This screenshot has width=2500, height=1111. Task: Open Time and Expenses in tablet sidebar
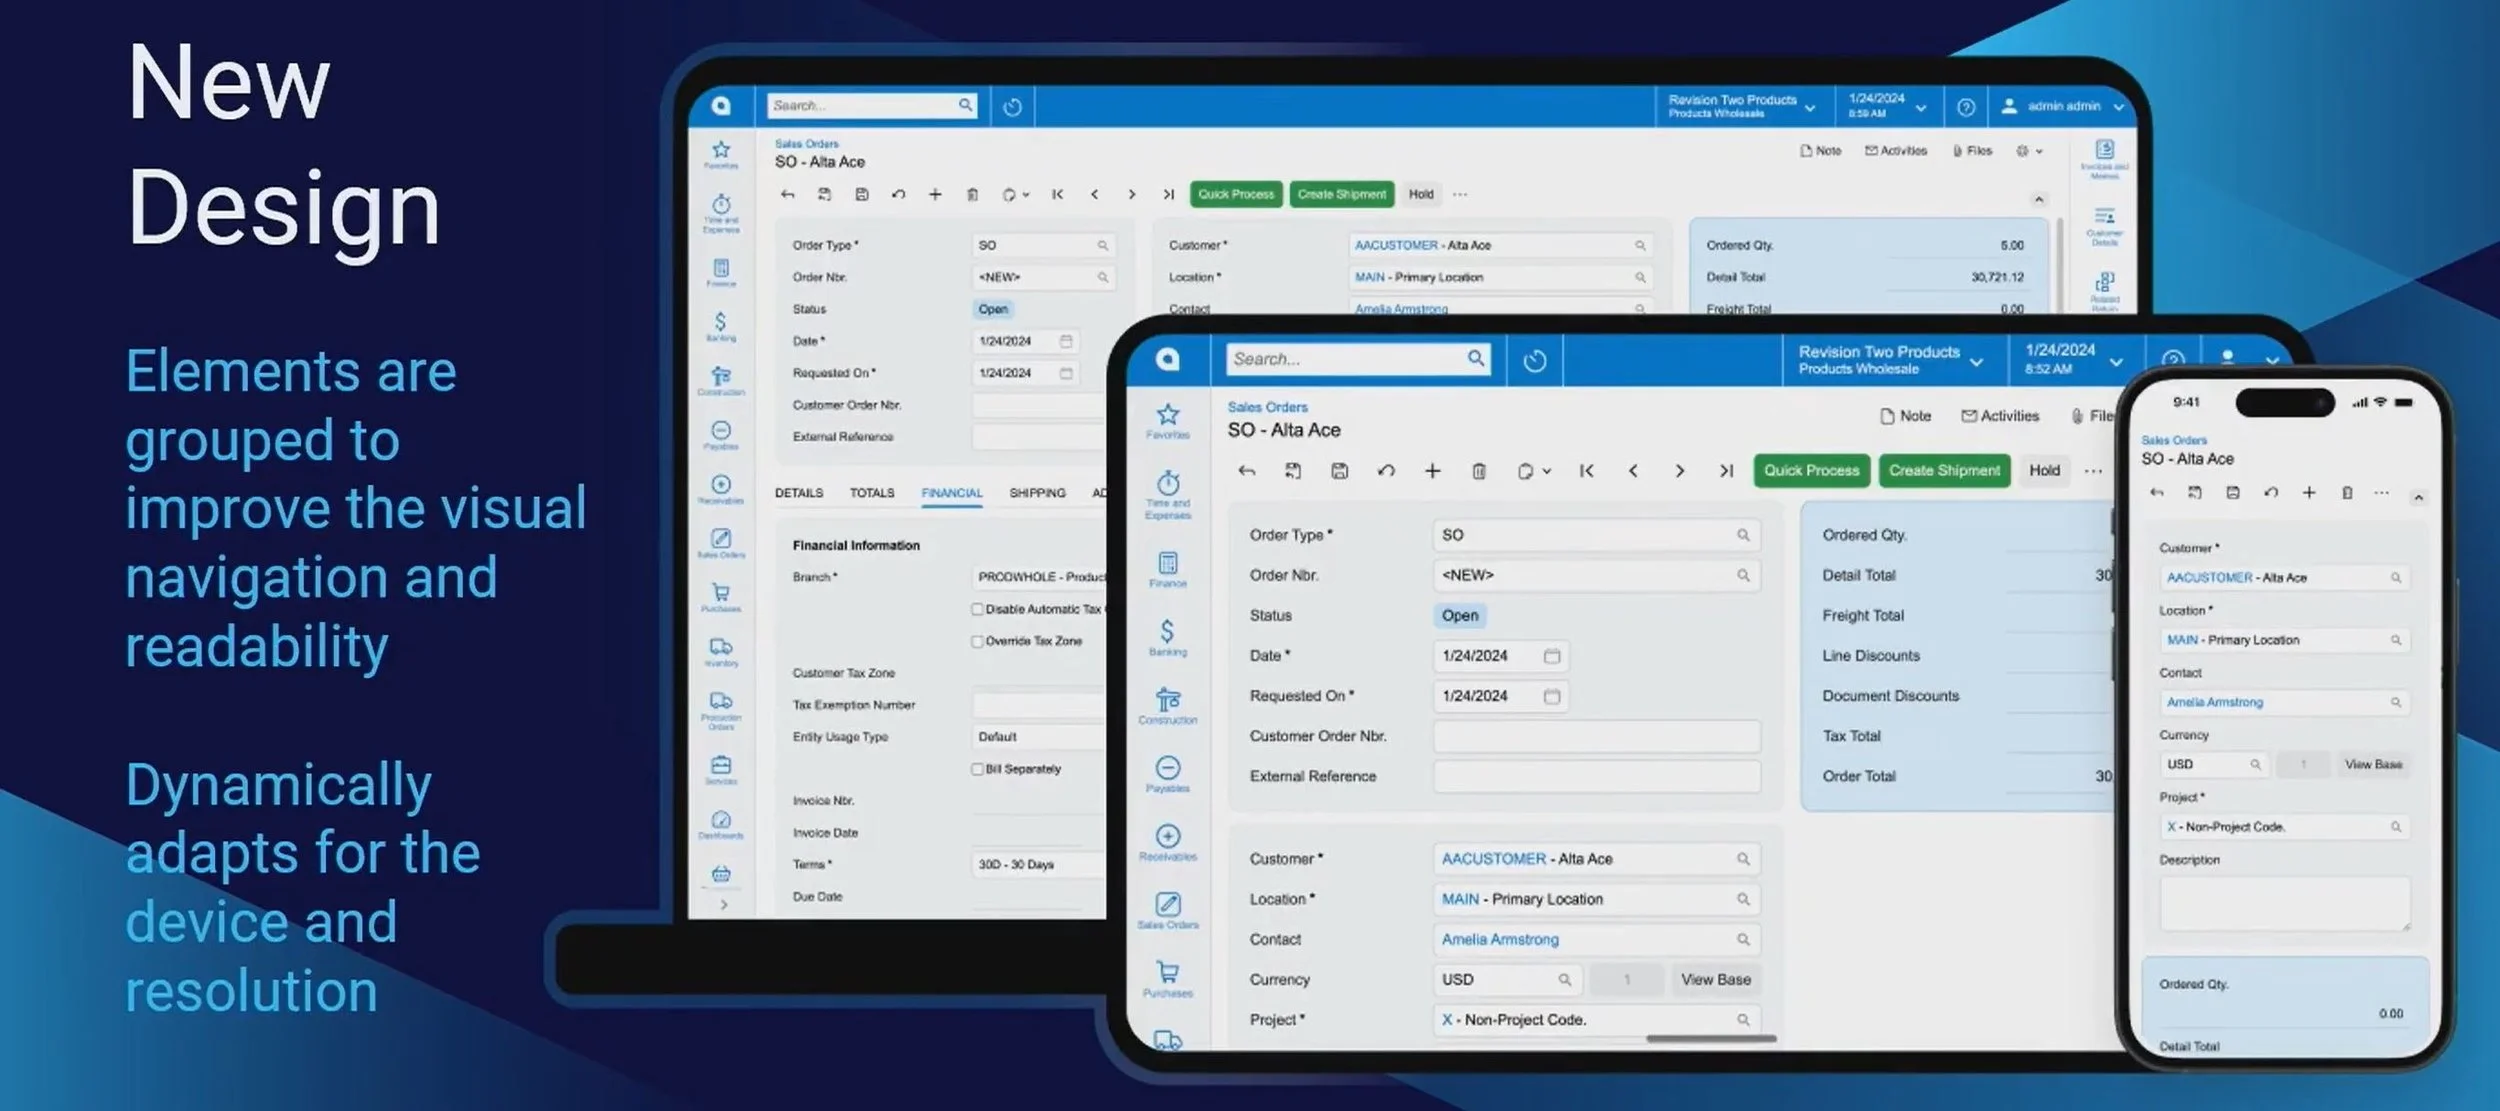click(x=1167, y=488)
